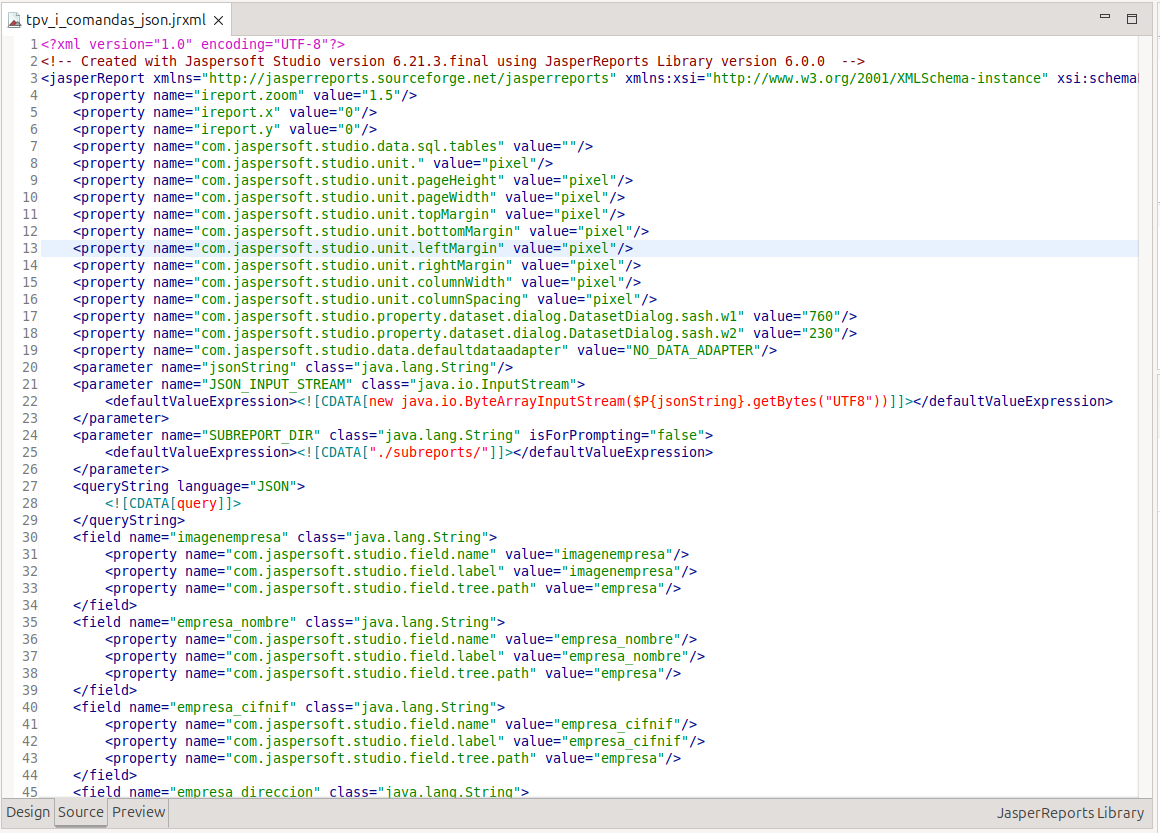Click the field.label empresa_cifnif property line
This screenshot has width=1160, height=833.
coord(405,742)
